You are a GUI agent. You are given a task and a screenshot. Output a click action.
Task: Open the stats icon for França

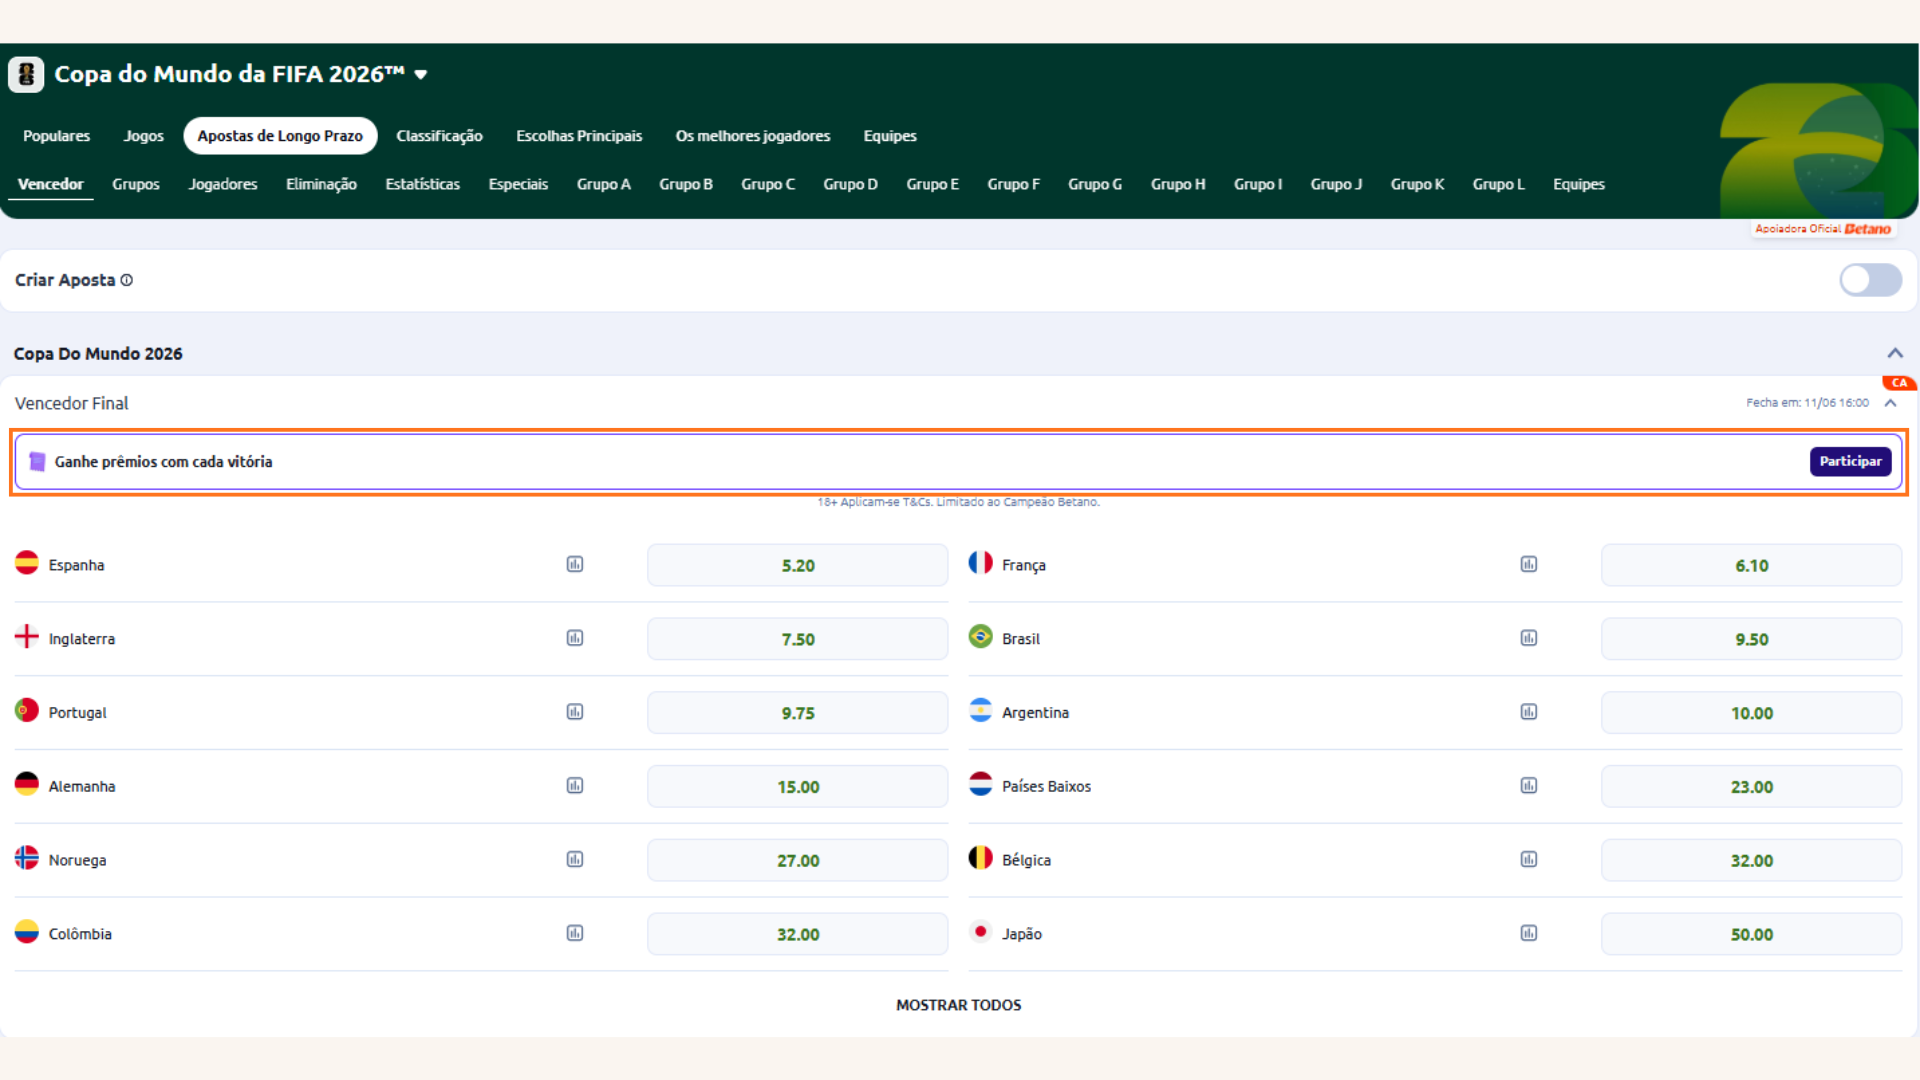point(1529,564)
